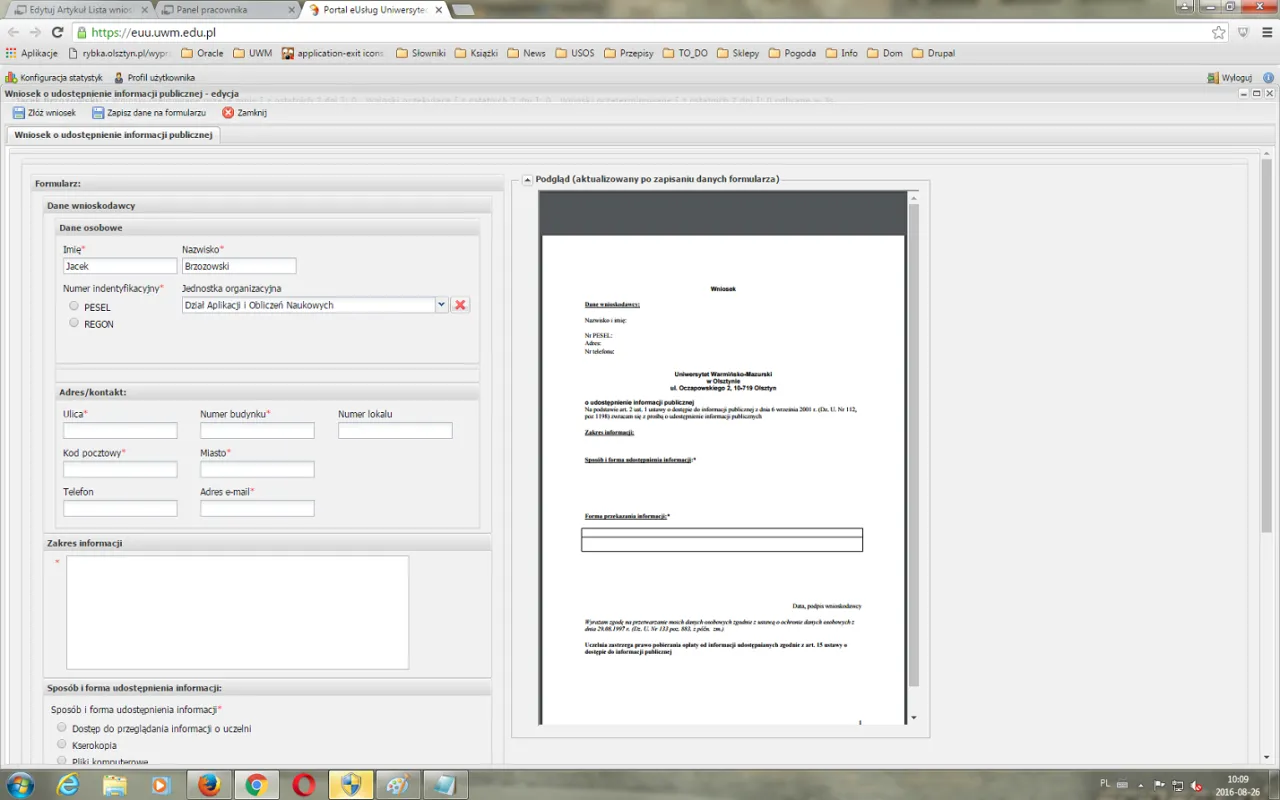Select the PESEL radio button
The height and width of the screenshot is (800, 1280).
tap(74, 306)
